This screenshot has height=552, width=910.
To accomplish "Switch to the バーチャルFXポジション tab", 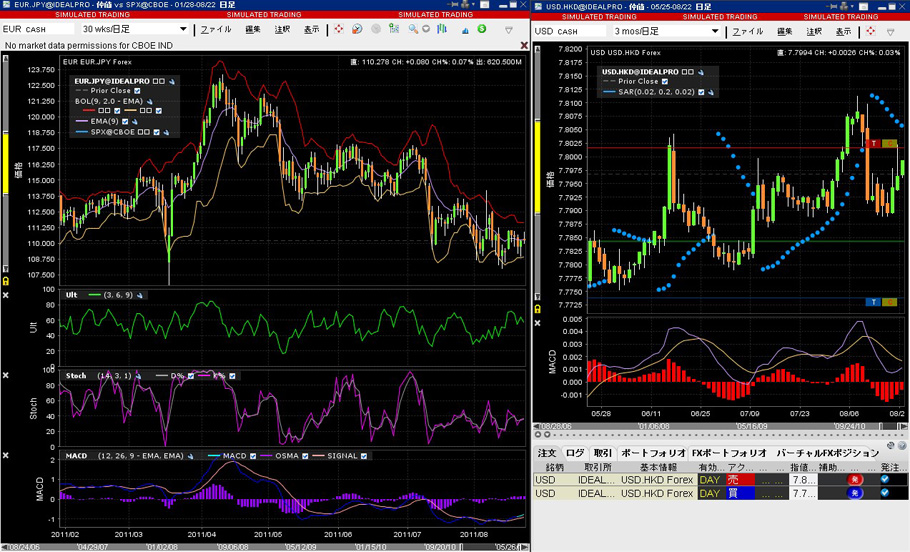I will (x=828, y=453).
